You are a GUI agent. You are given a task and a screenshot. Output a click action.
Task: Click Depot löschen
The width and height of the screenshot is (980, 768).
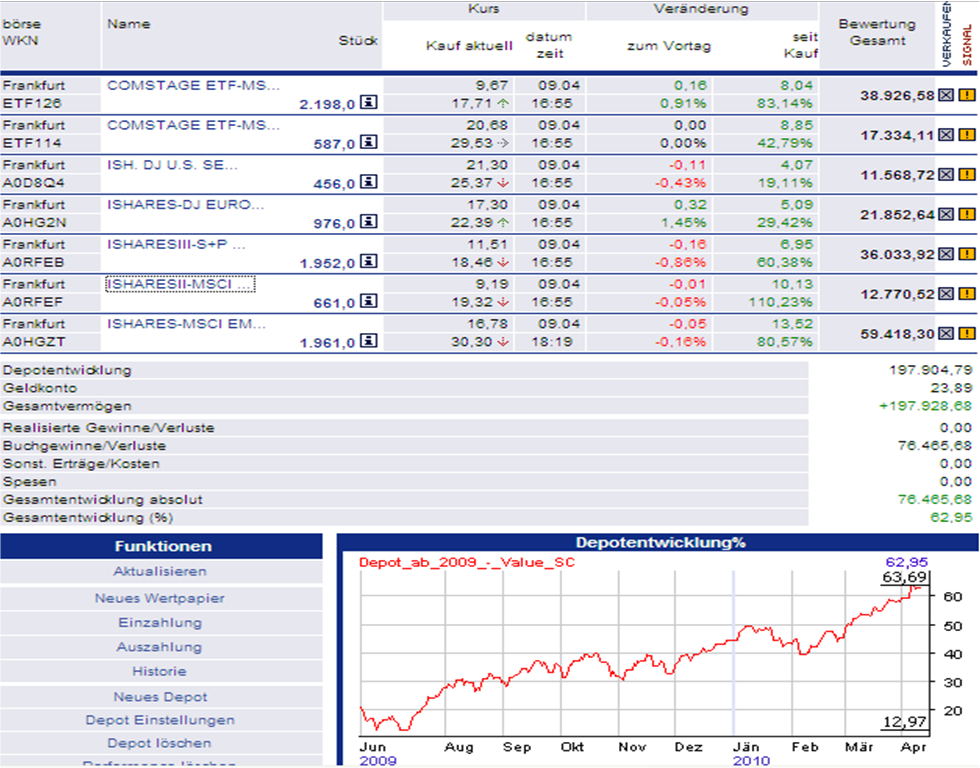pos(159,743)
